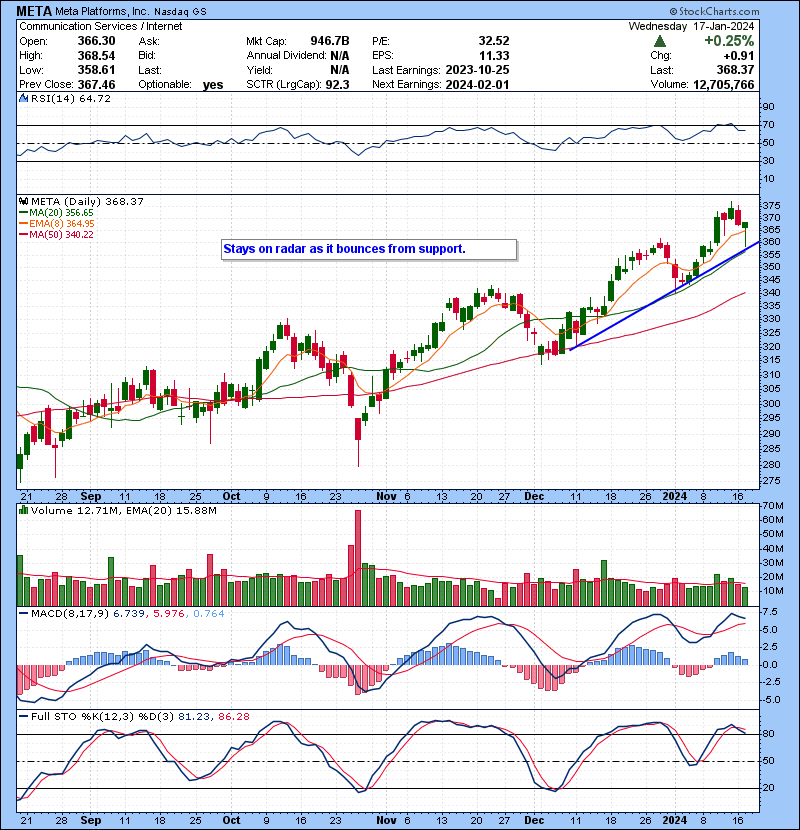Click the volume bars icon beside Volume label

click(23, 511)
